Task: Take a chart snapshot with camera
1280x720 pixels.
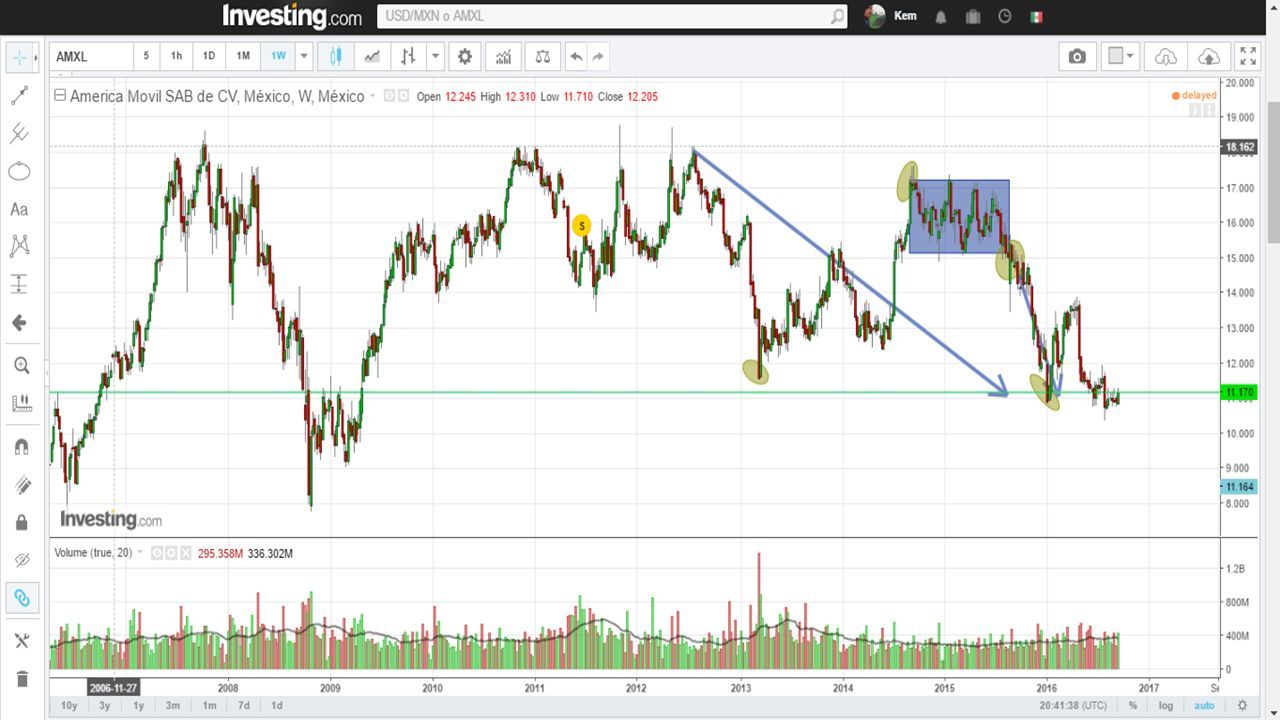Action: [x=1077, y=57]
